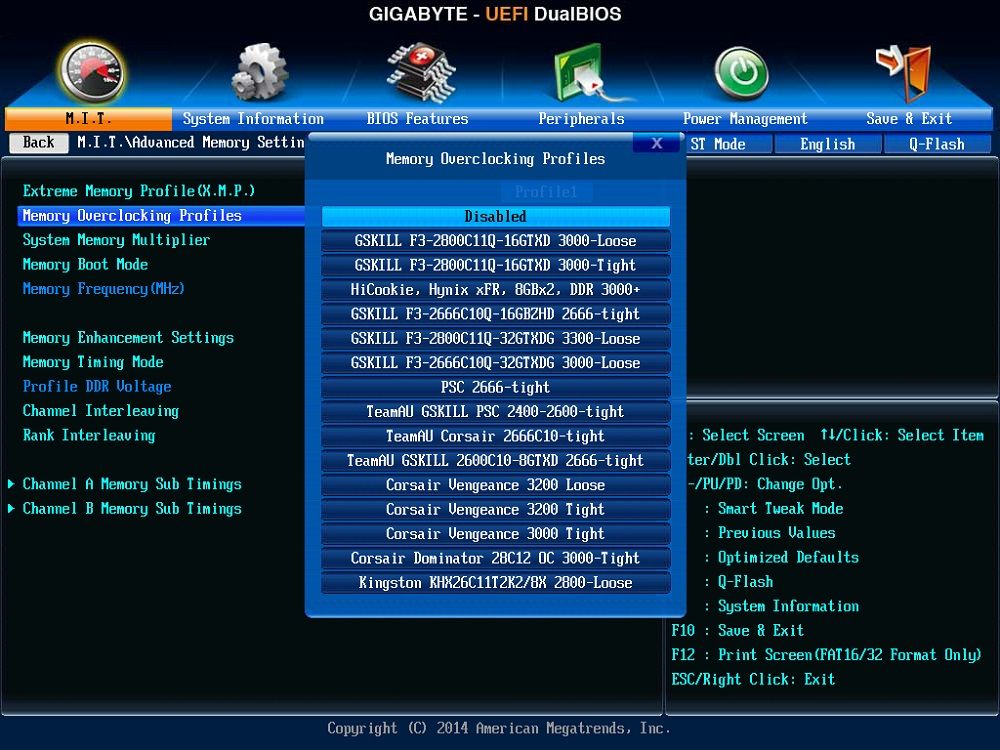Select GSKILL F3-2666C10Q-32GTXDG 3000-Loose profile

[496, 363]
